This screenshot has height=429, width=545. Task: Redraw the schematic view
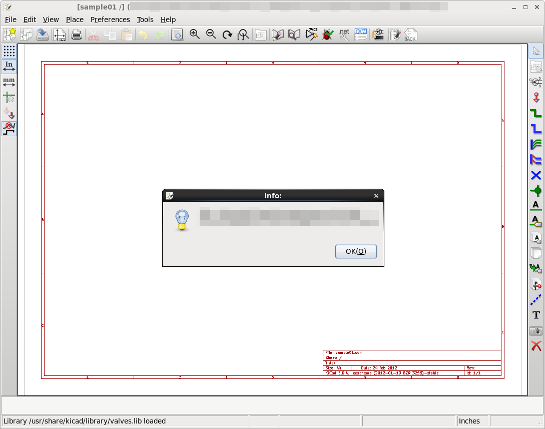point(227,35)
